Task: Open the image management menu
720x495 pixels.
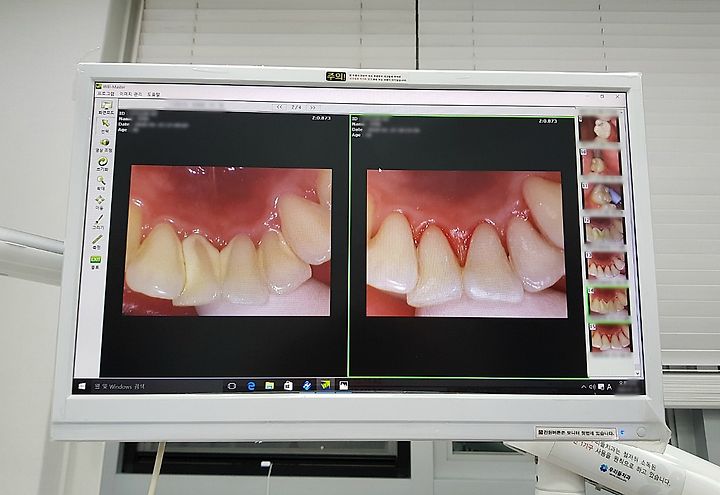Action: point(131,94)
